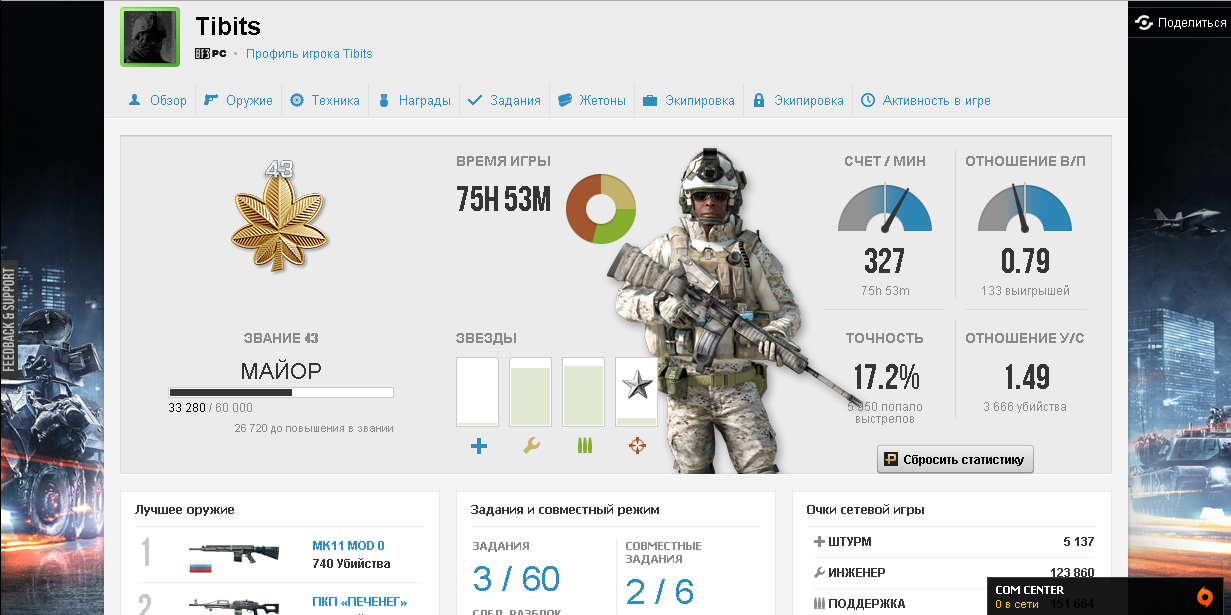Select the Награды tab
Image resolution: width=1231 pixels, height=615 pixels.
point(414,100)
